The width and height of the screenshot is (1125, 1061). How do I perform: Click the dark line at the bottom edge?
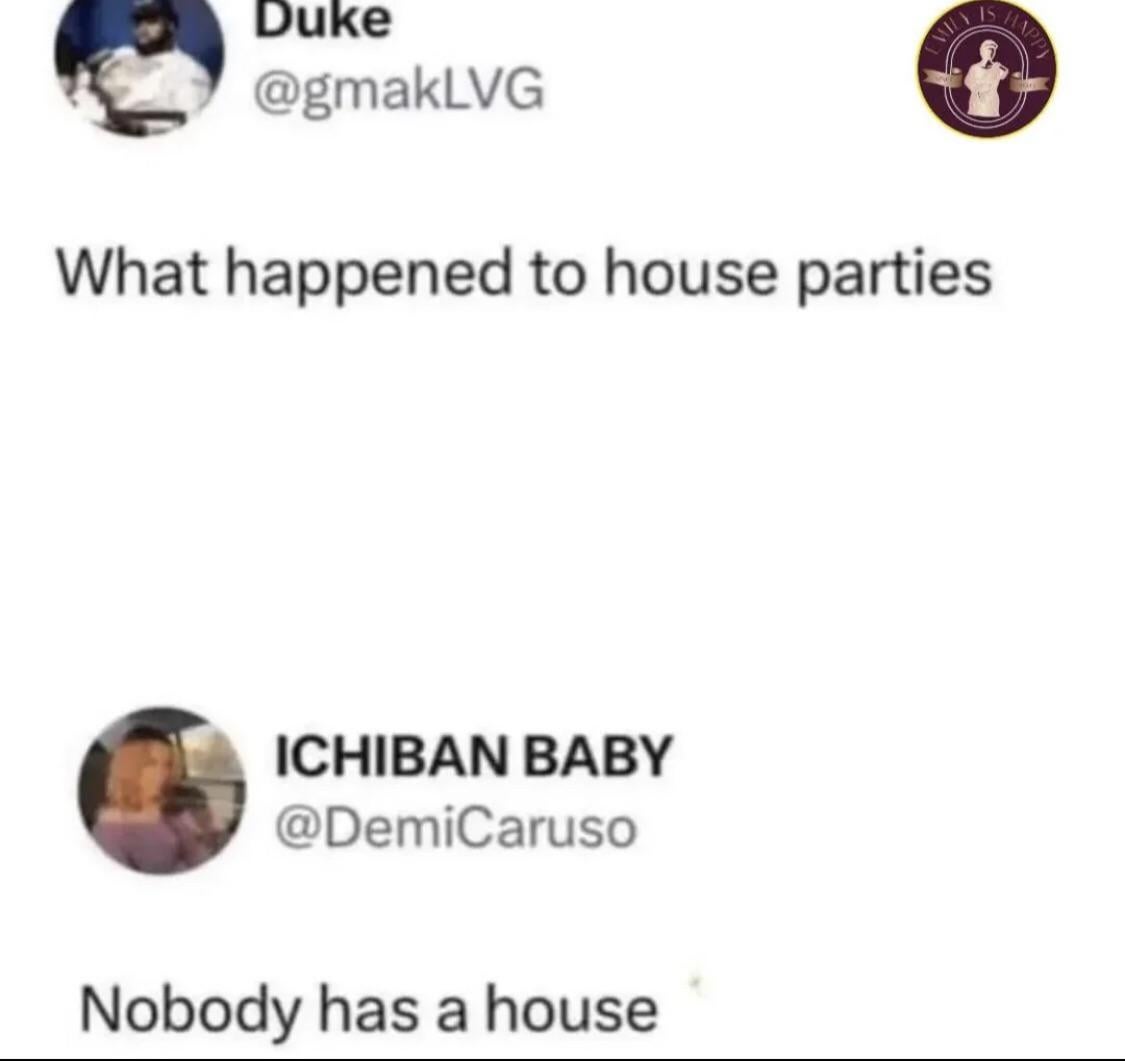562,1059
